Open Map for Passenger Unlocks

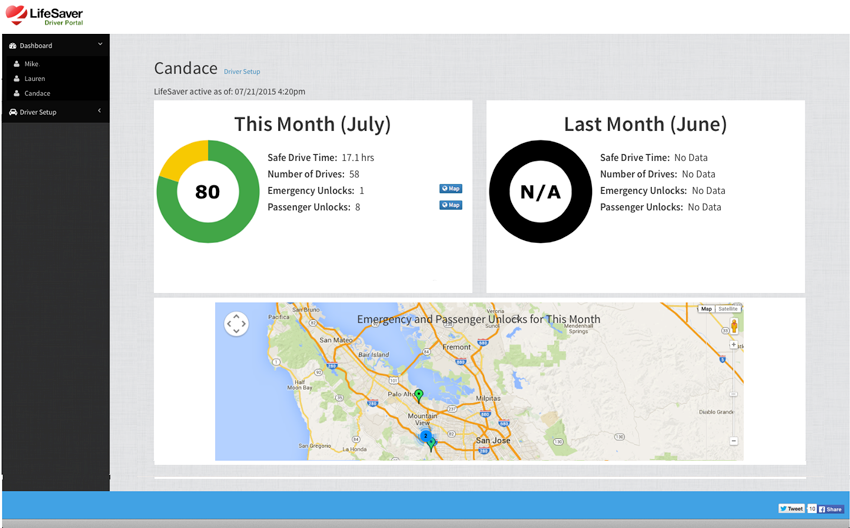(x=450, y=205)
